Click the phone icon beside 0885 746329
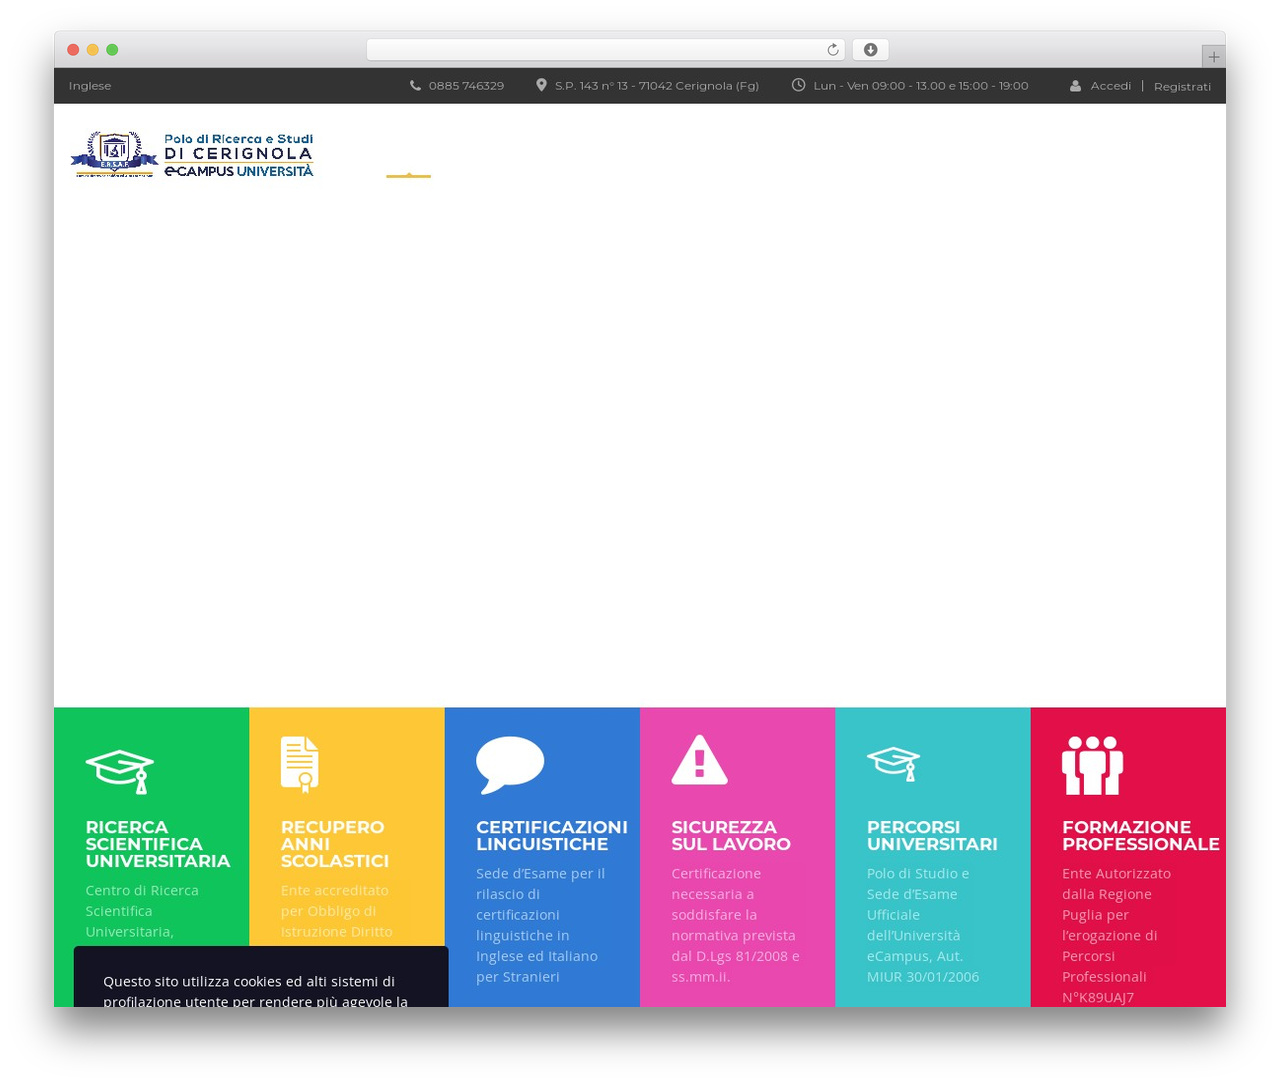Image resolution: width=1280 pixels, height=1084 pixels. 415,86
